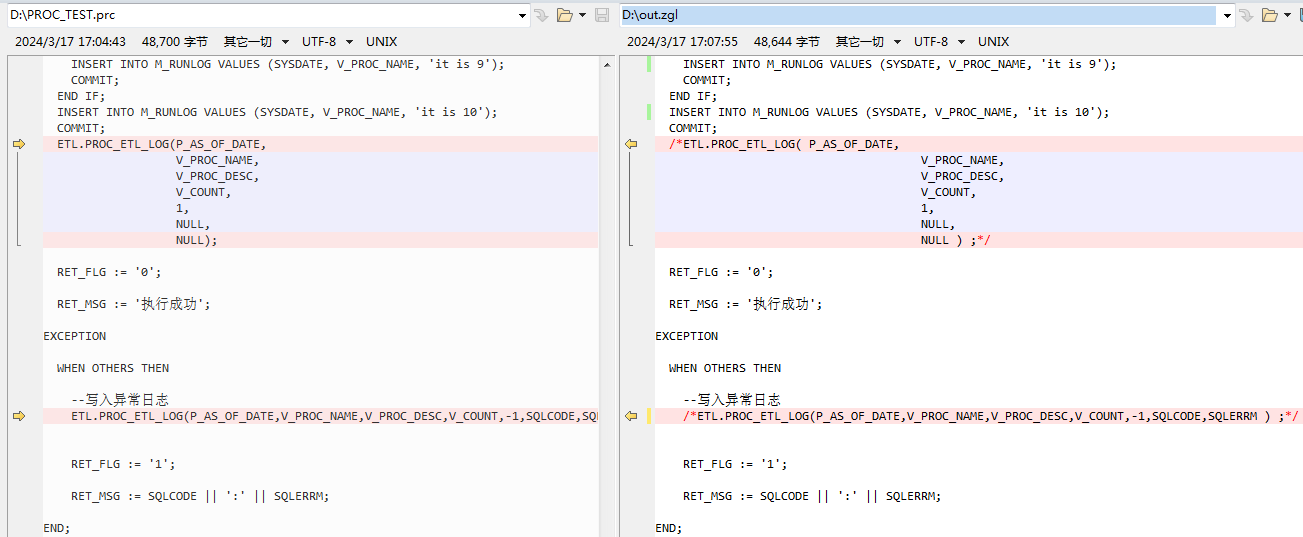The image size is (1303, 537).
Task: Click the right pane reload arrow icon
Action: point(1246,15)
